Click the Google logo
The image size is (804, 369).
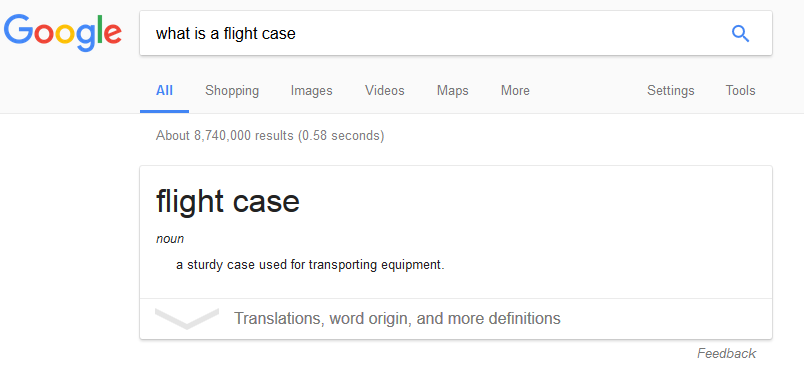pos(63,32)
